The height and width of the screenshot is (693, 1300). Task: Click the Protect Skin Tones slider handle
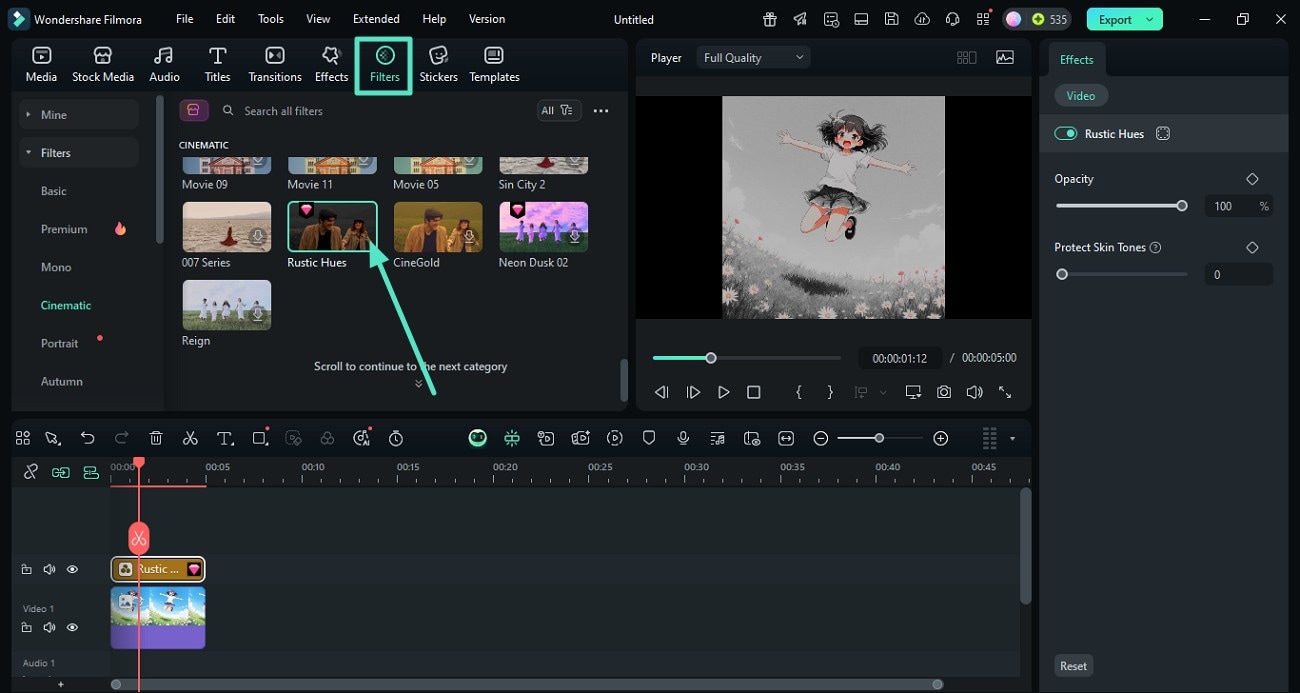[x=1062, y=274]
